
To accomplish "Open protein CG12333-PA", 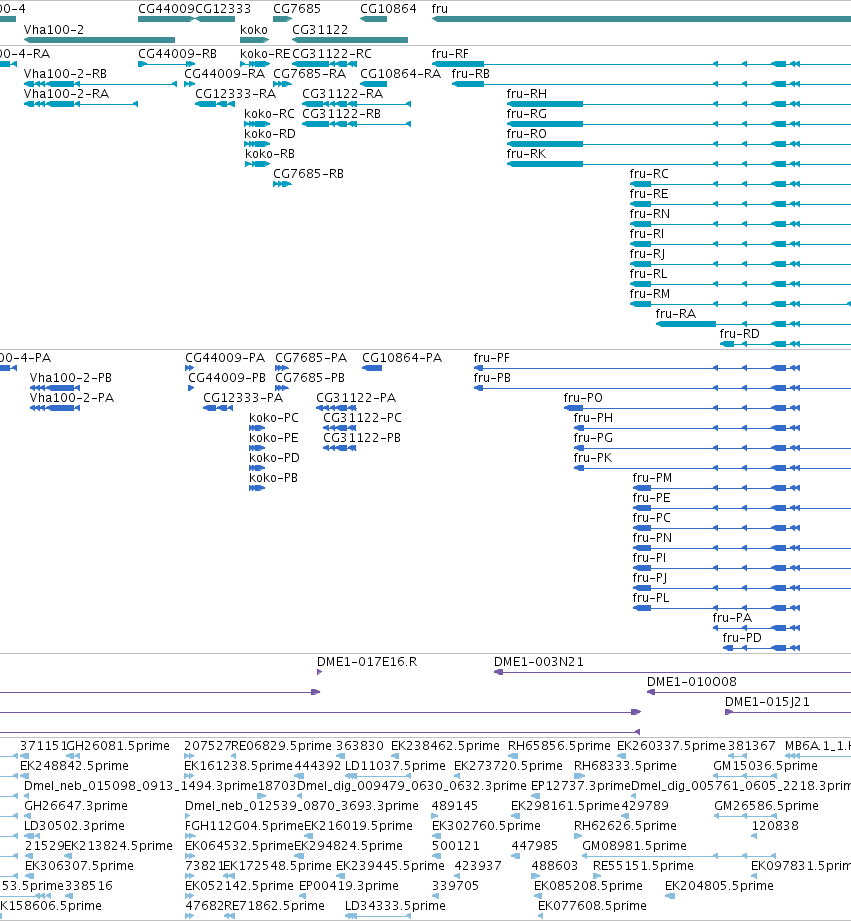I will point(243,398).
